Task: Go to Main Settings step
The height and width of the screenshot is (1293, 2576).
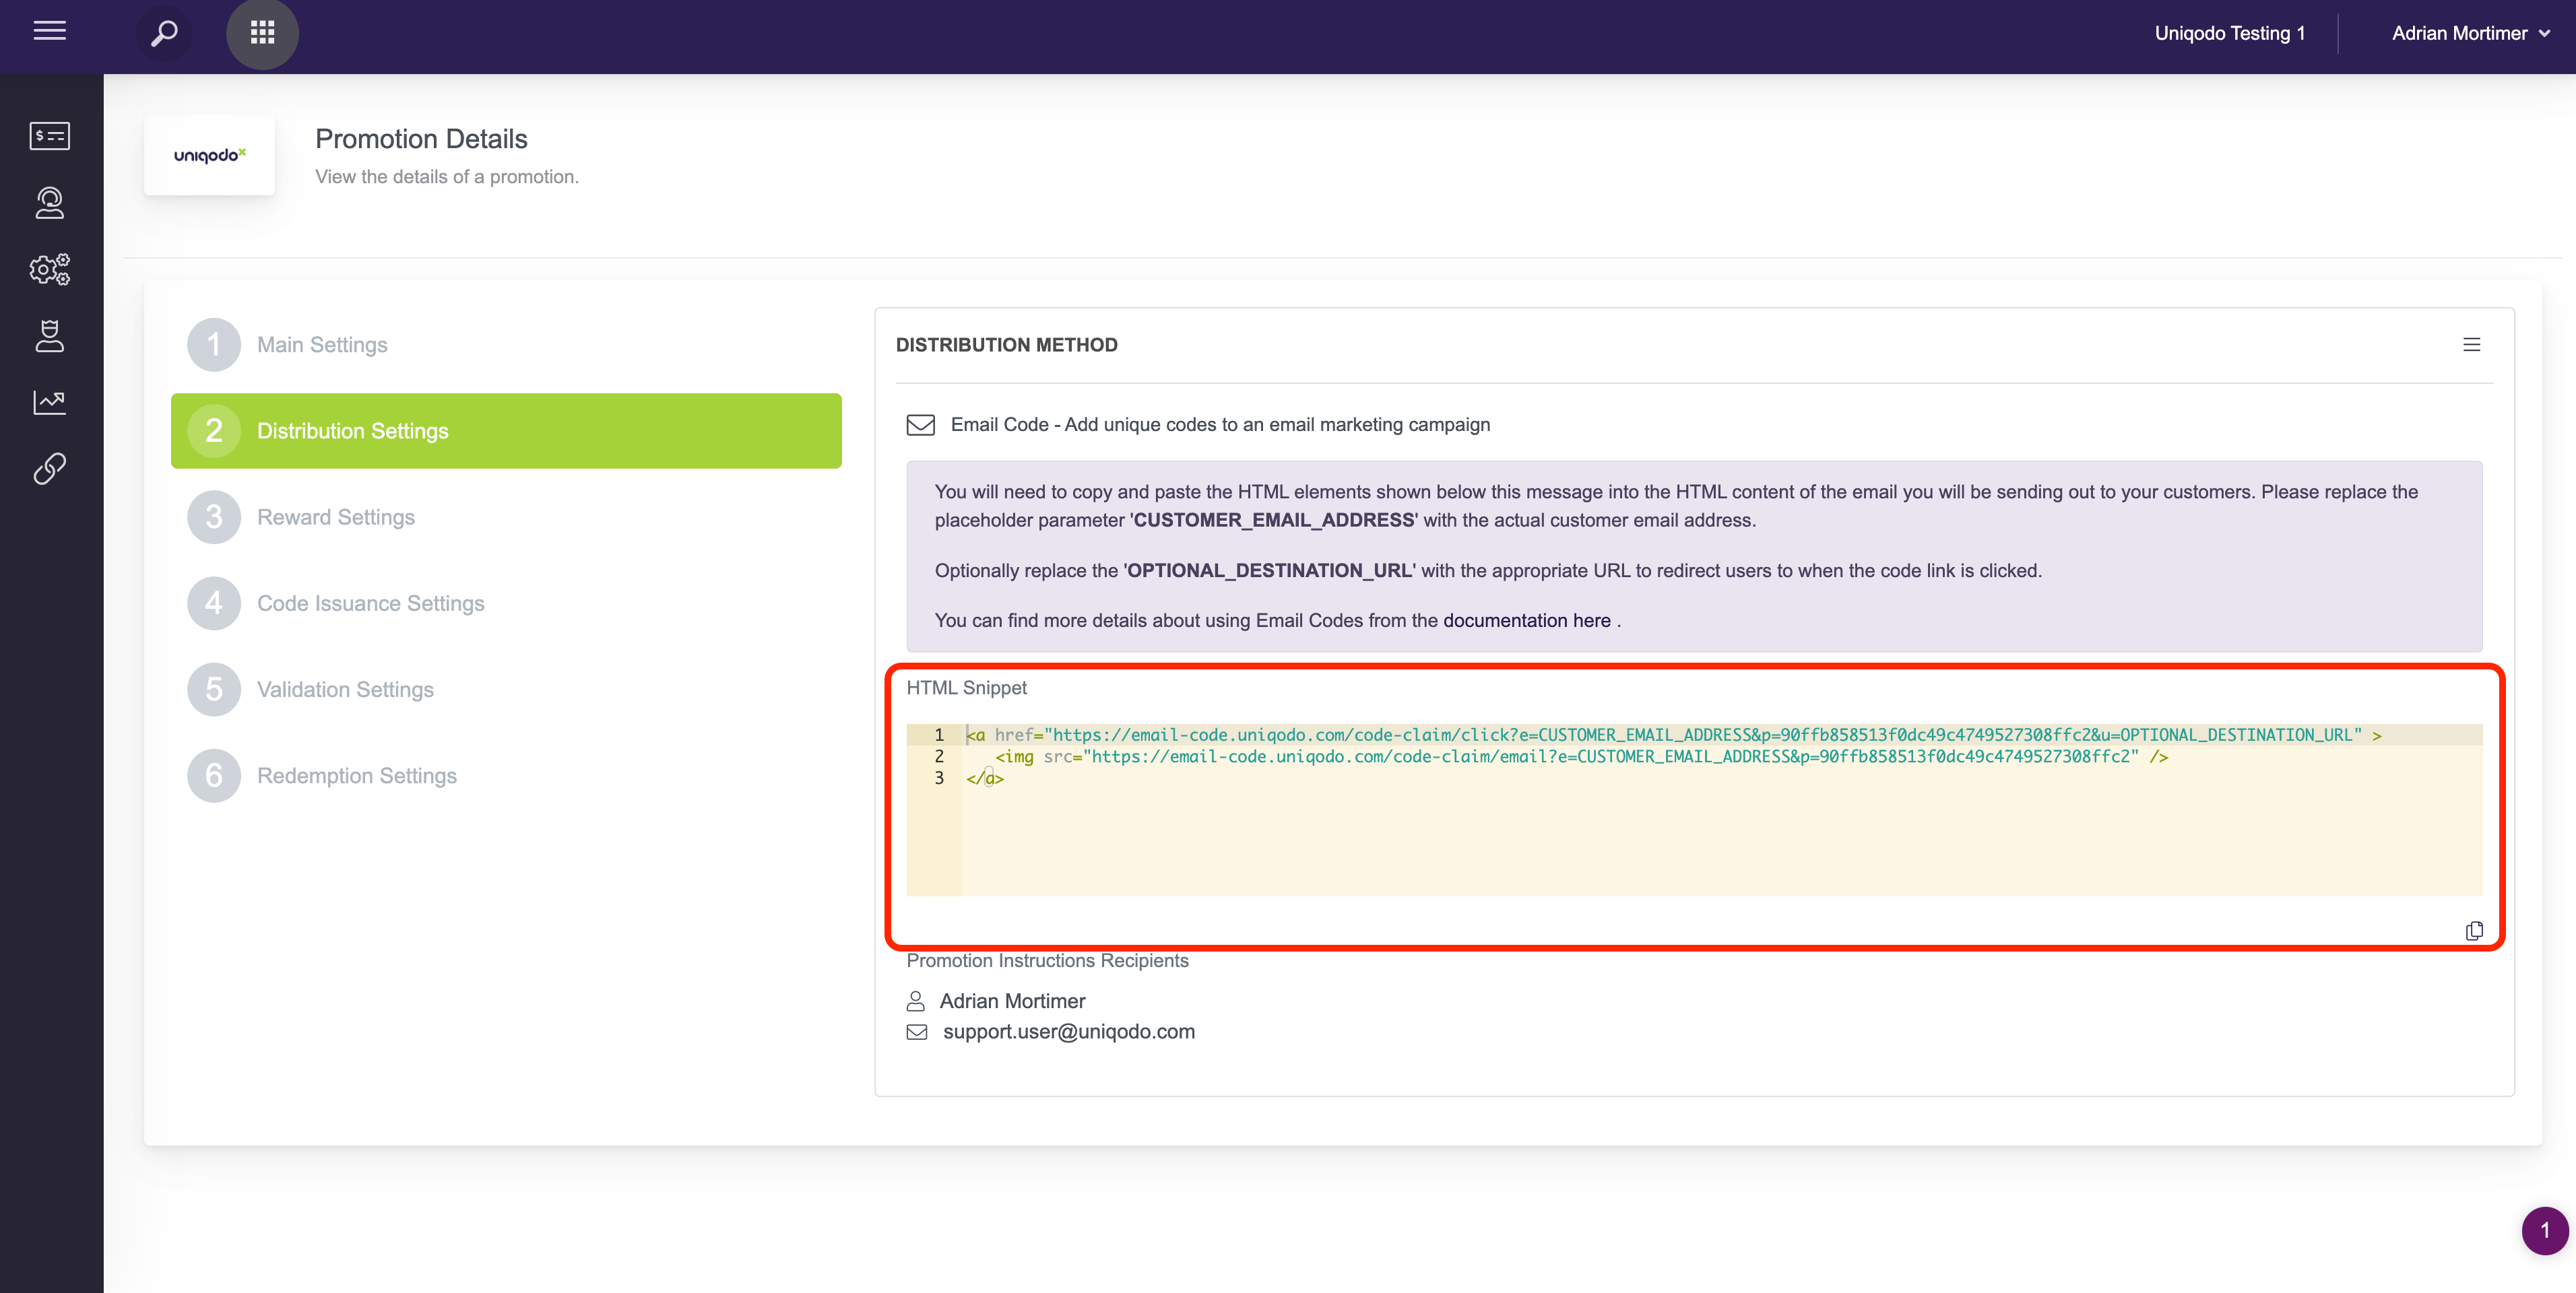Action: (322, 345)
